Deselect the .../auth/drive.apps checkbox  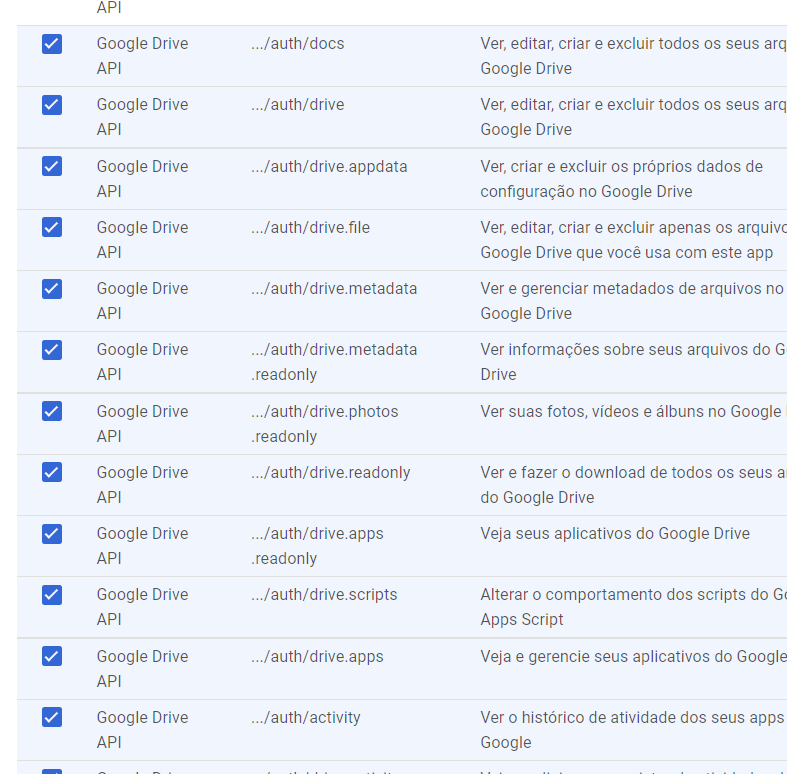[x=52, y=656]
